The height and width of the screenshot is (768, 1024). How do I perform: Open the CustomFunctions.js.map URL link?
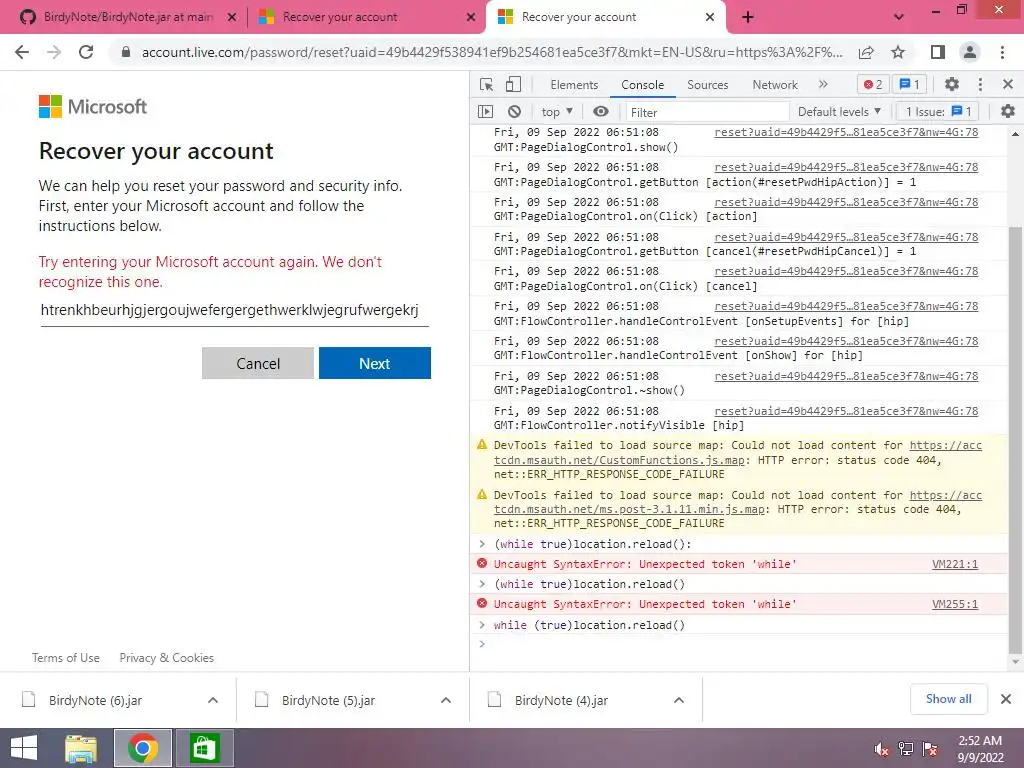click(738, 453)
